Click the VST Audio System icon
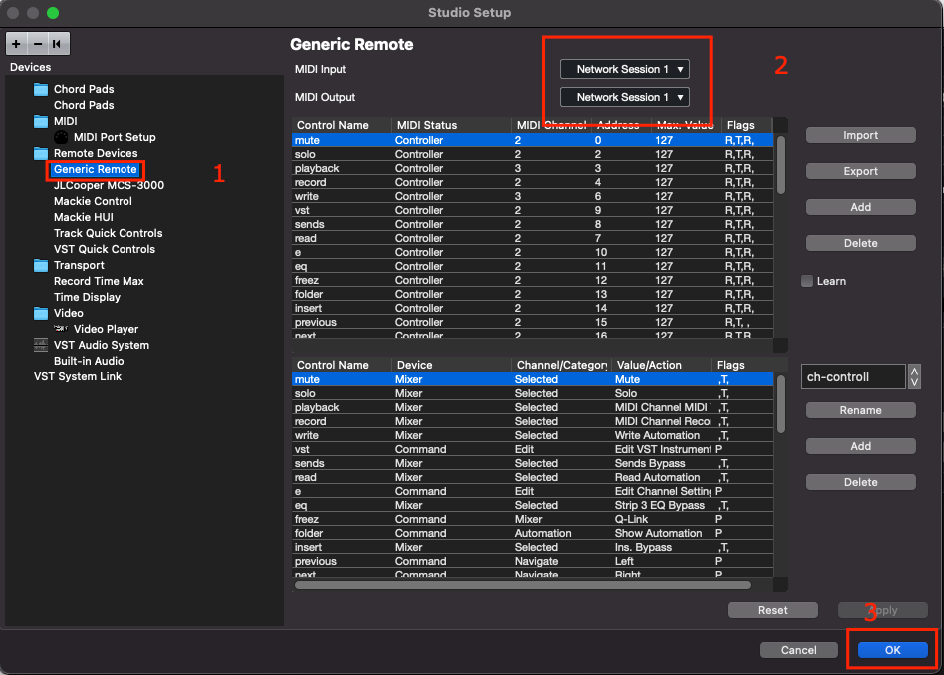The width and height of the screenshot is (944, 675). pos(41,345)
